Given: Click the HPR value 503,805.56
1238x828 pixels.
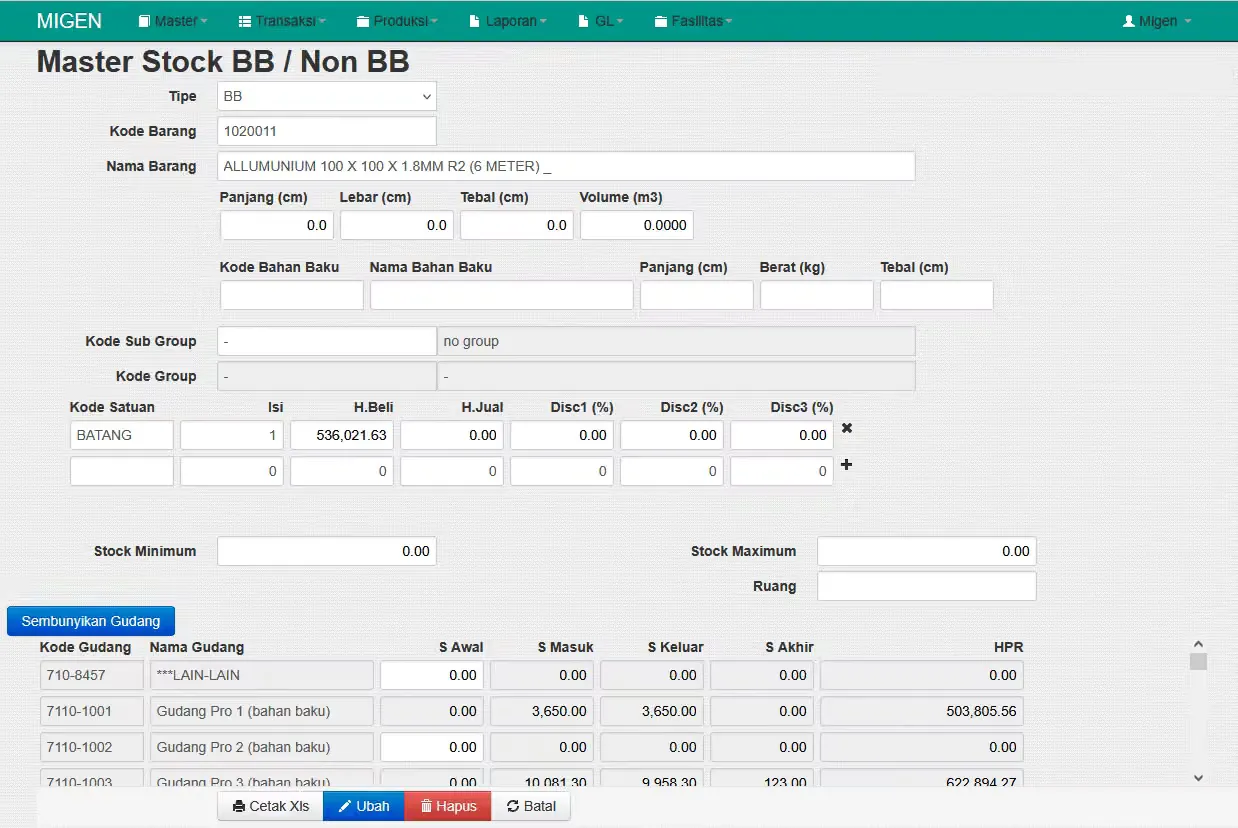Looking at the screenshot, I should click(922, 711).
